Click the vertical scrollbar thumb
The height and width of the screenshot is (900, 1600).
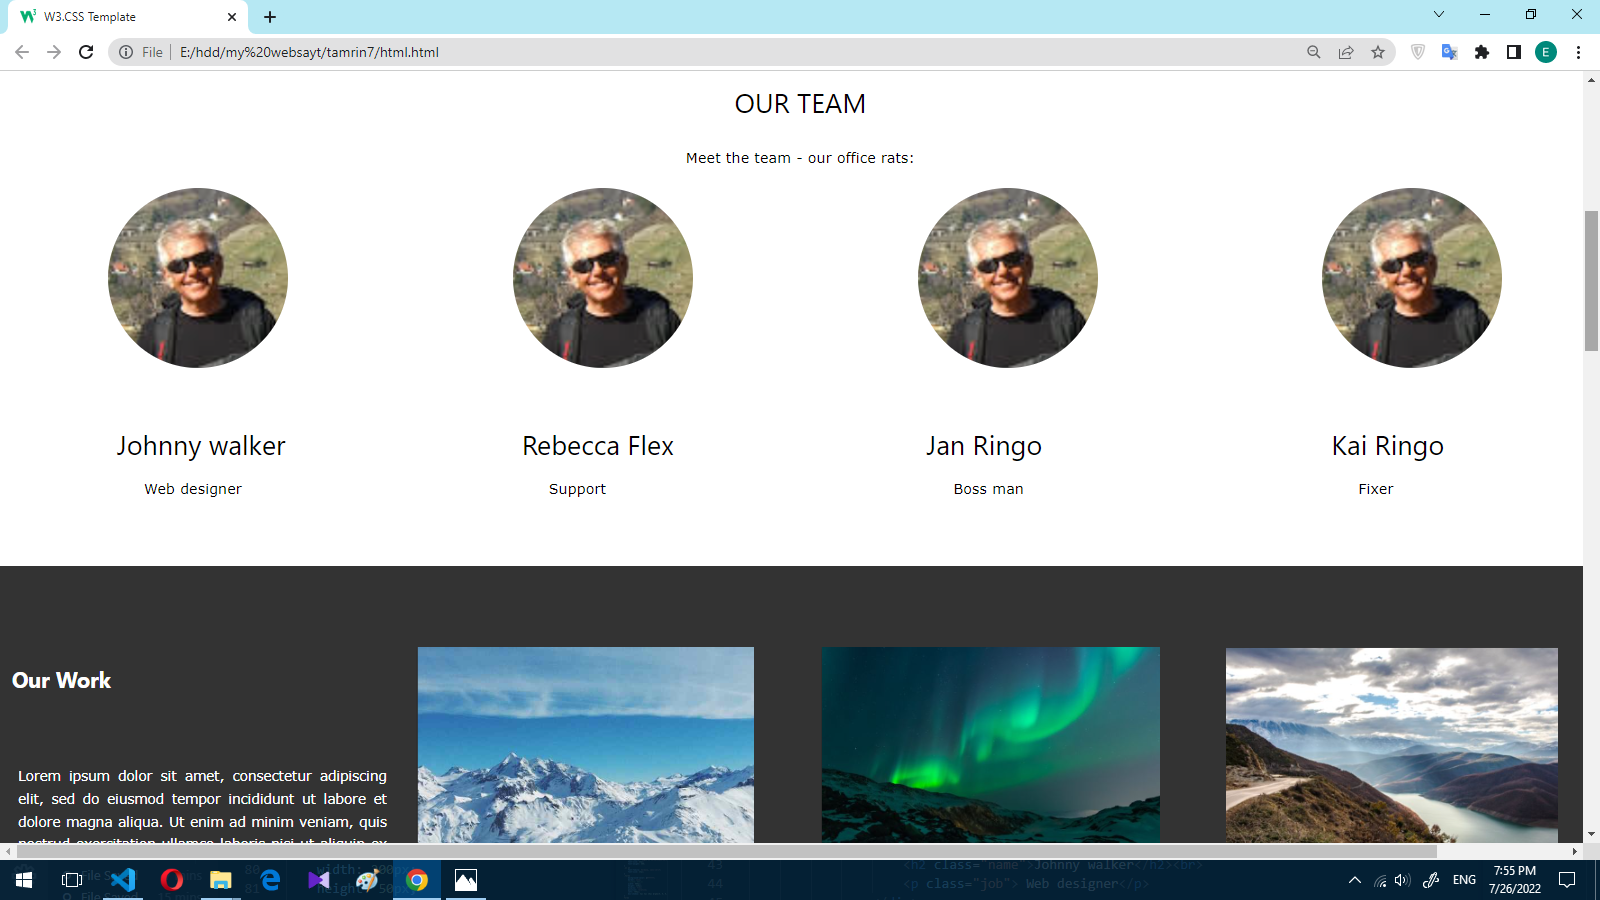click(1591, 281)
